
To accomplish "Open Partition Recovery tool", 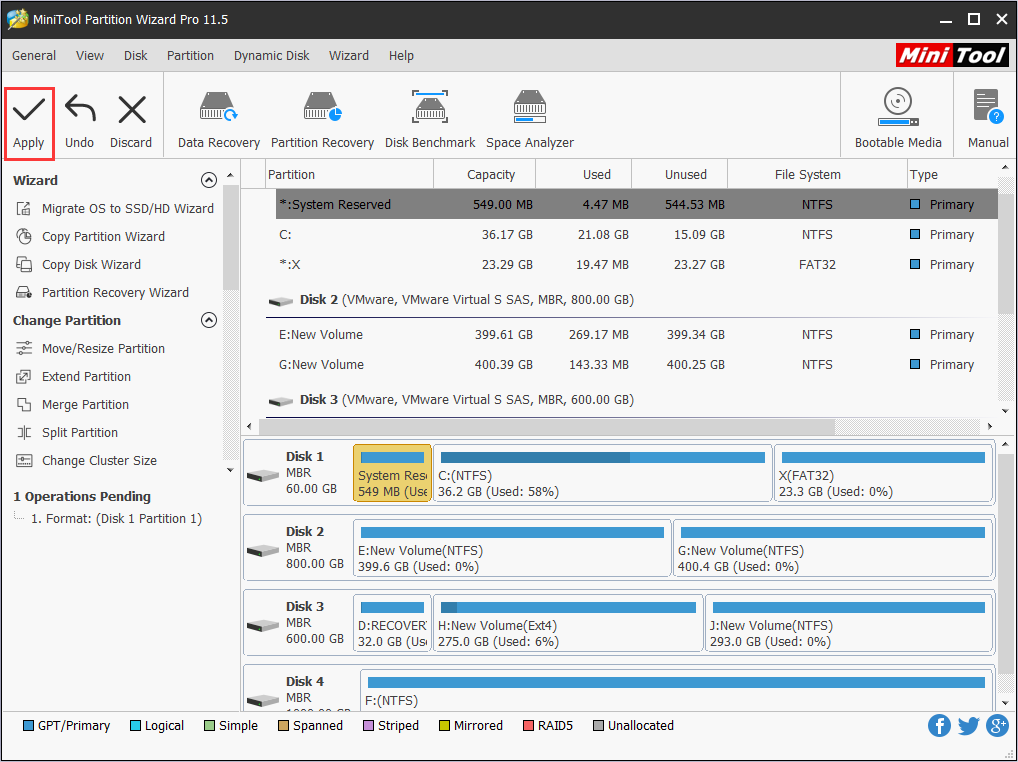I will point(323,121).
